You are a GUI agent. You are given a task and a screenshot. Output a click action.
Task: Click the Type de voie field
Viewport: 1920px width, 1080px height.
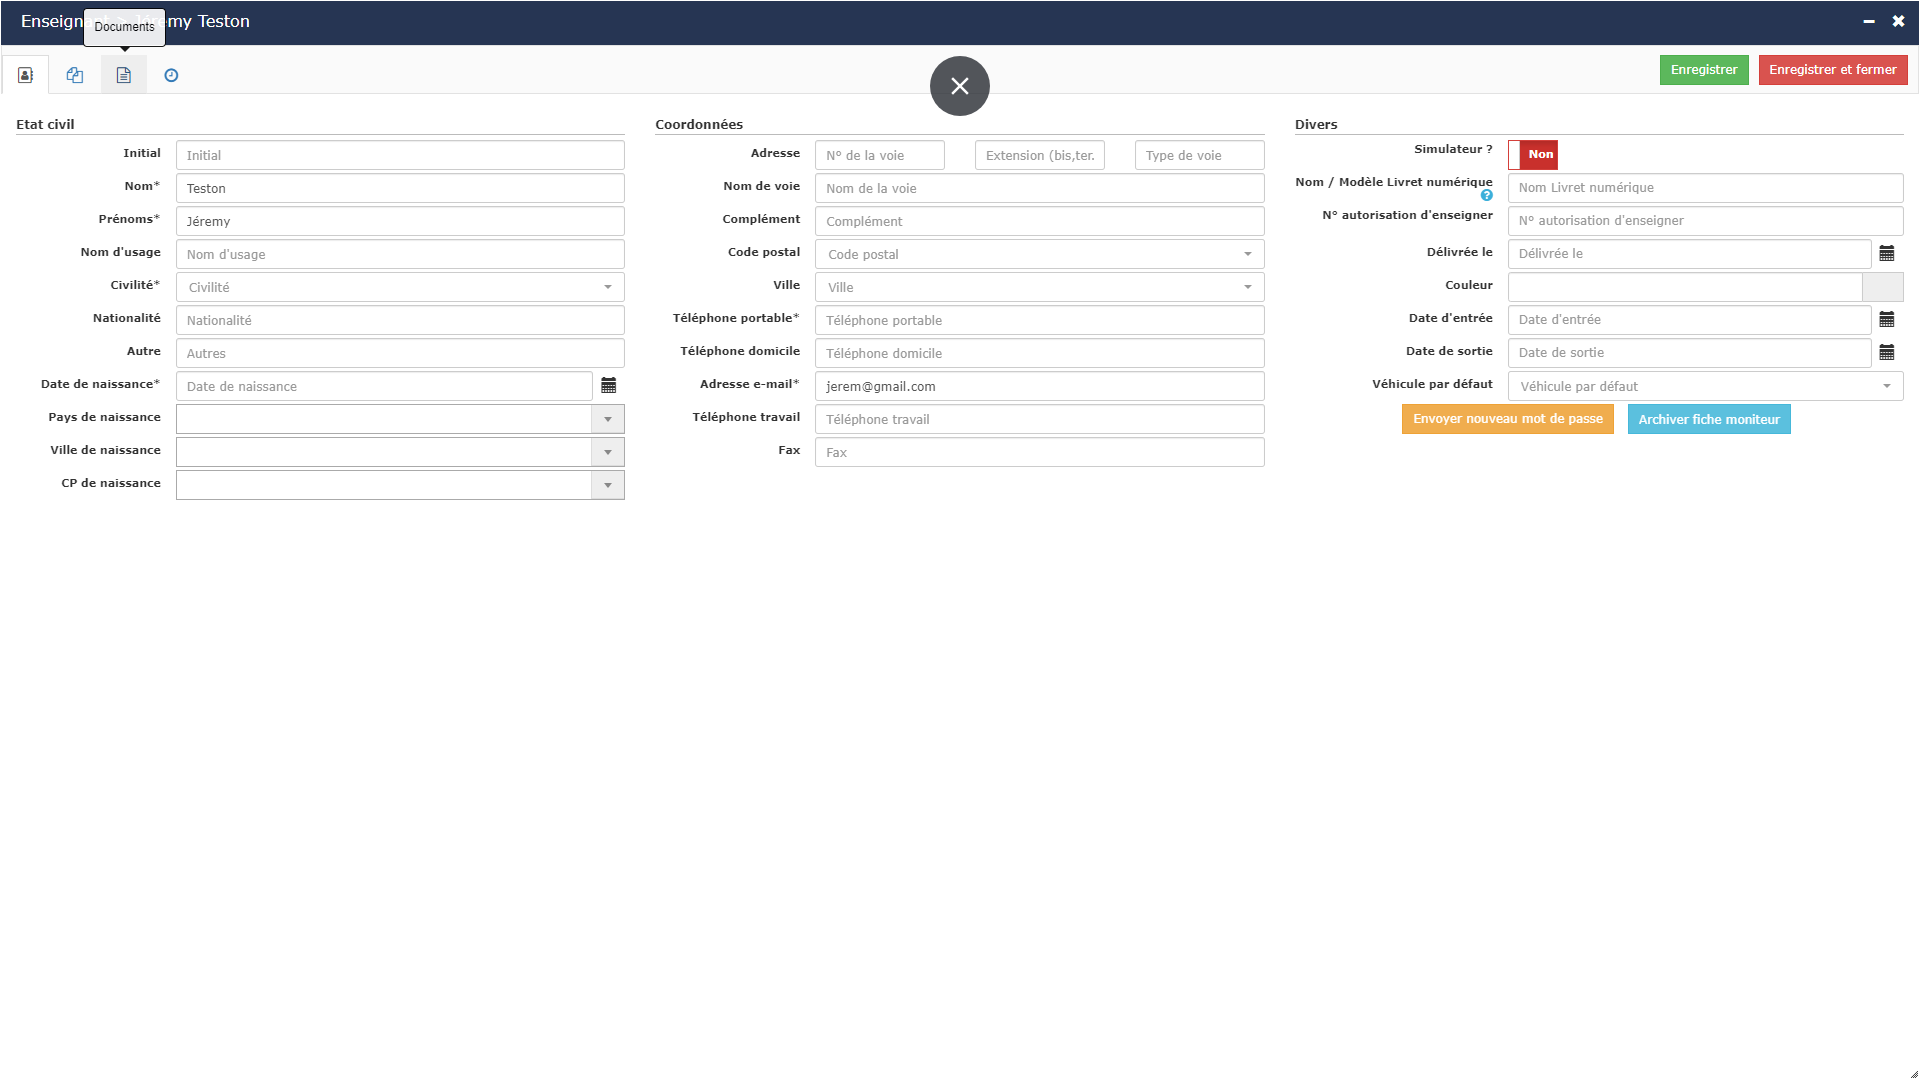[1200, 155]
